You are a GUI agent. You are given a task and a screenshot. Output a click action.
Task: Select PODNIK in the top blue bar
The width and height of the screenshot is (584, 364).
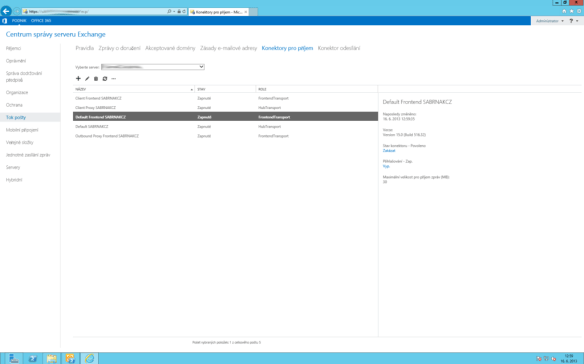pos(19,21)
